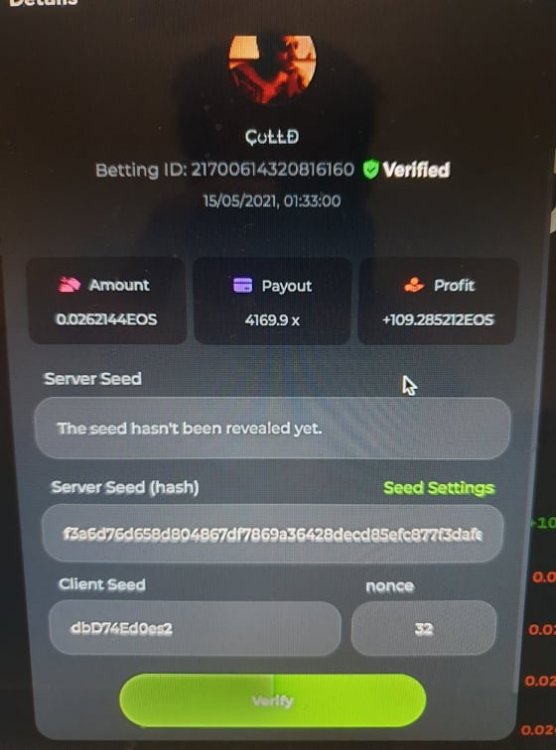Click the Verified label text
This screenshot has width=556, height=750.
point(416,170)
